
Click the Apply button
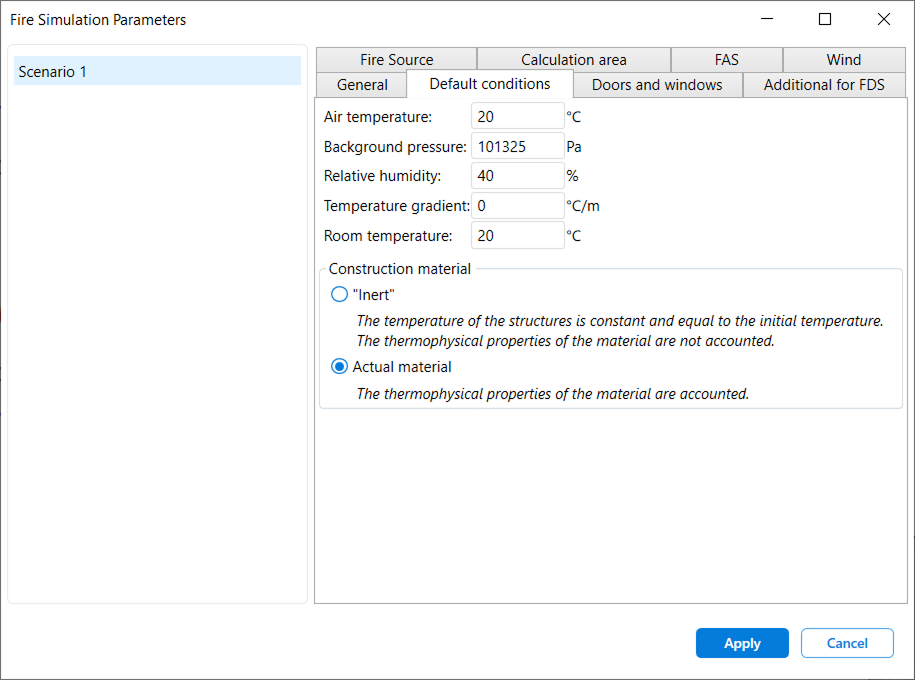tap(742, 643)
